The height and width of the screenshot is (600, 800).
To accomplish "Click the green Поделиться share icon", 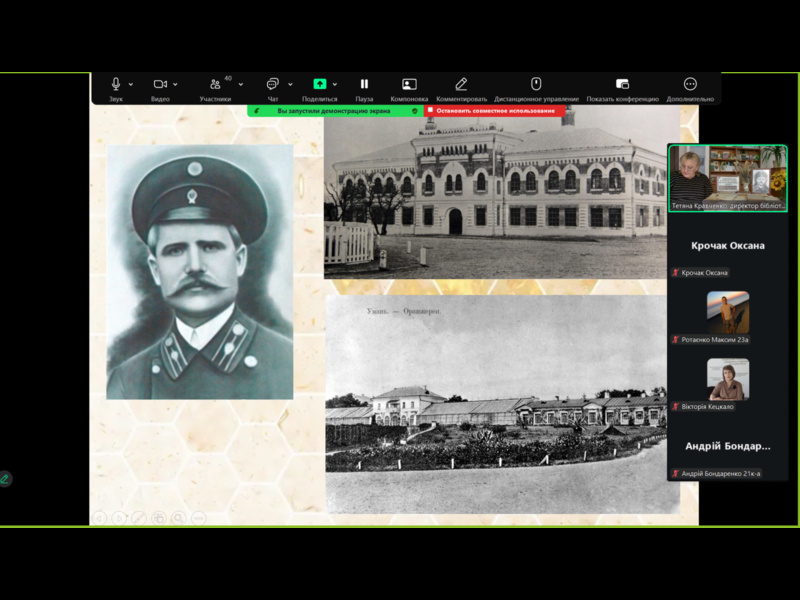I will [319, 85].
